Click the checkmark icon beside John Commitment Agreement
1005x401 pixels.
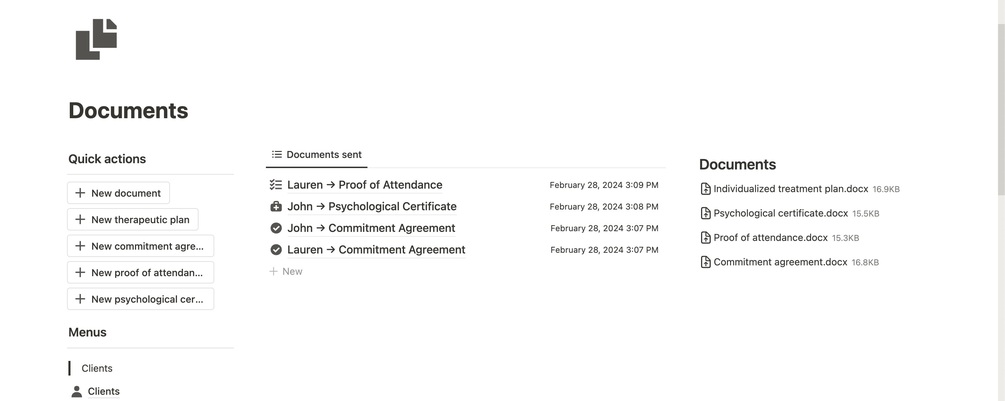click(276, 228)
